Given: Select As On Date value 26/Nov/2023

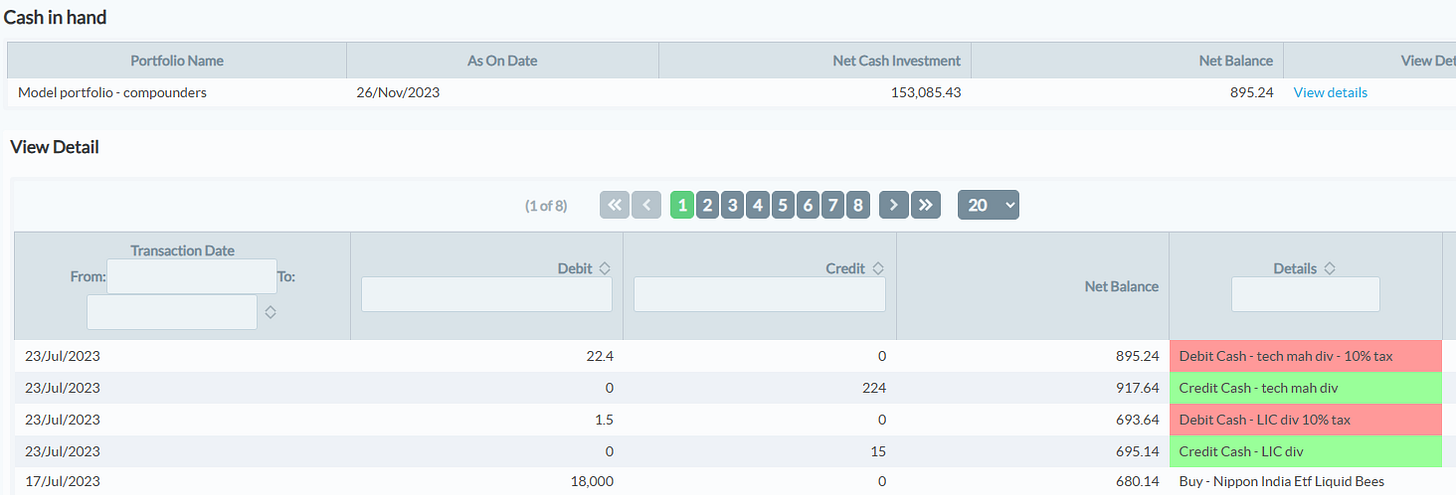Looking at the screenshot, I should (398, 92).
